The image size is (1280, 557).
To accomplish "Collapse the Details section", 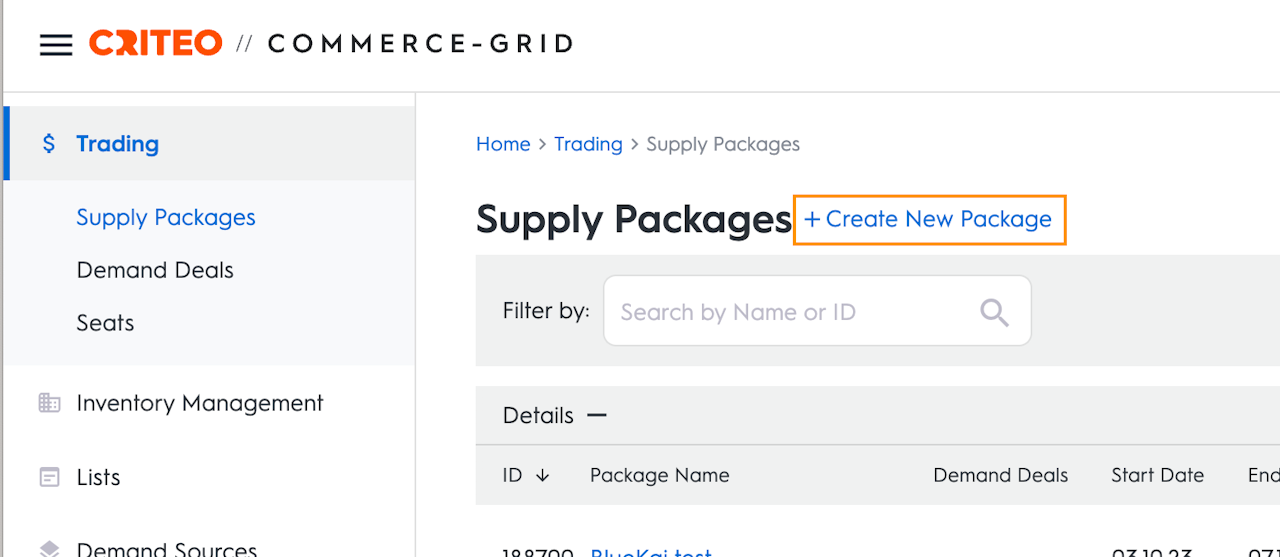I will point(597,415).
